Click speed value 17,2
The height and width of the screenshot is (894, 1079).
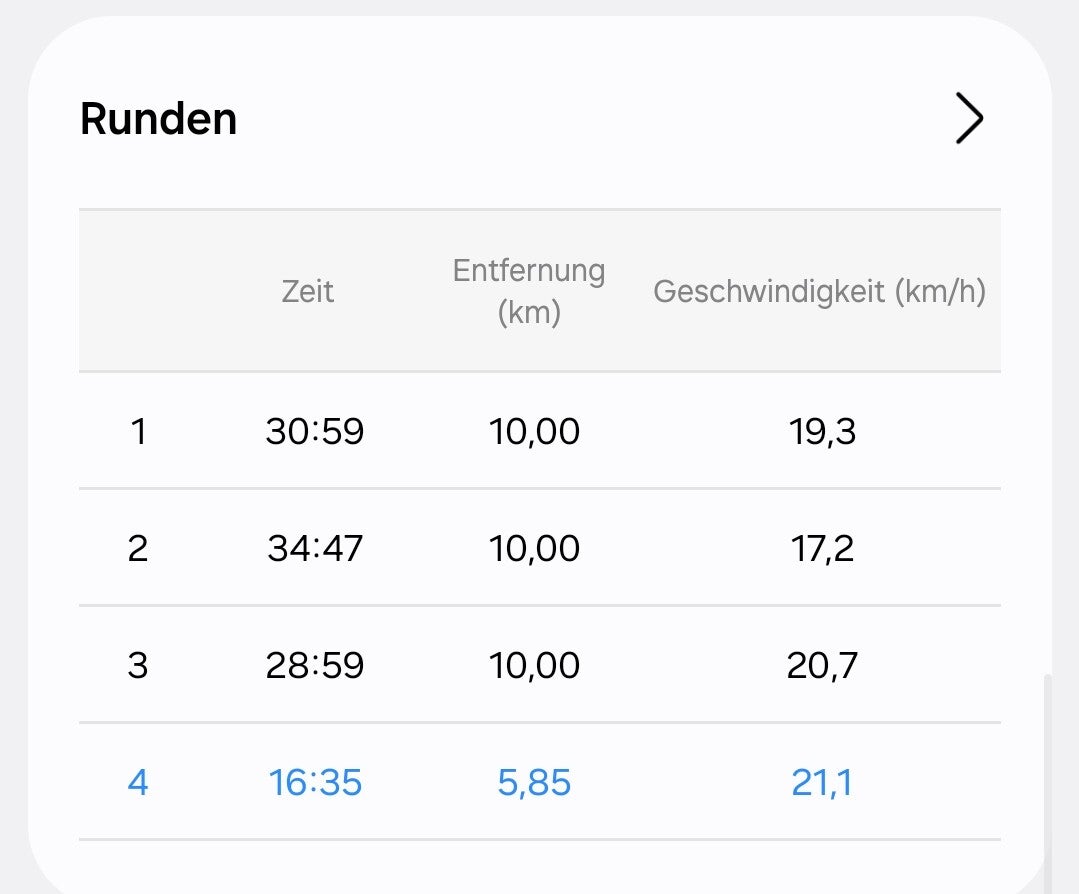coord(822,548)
